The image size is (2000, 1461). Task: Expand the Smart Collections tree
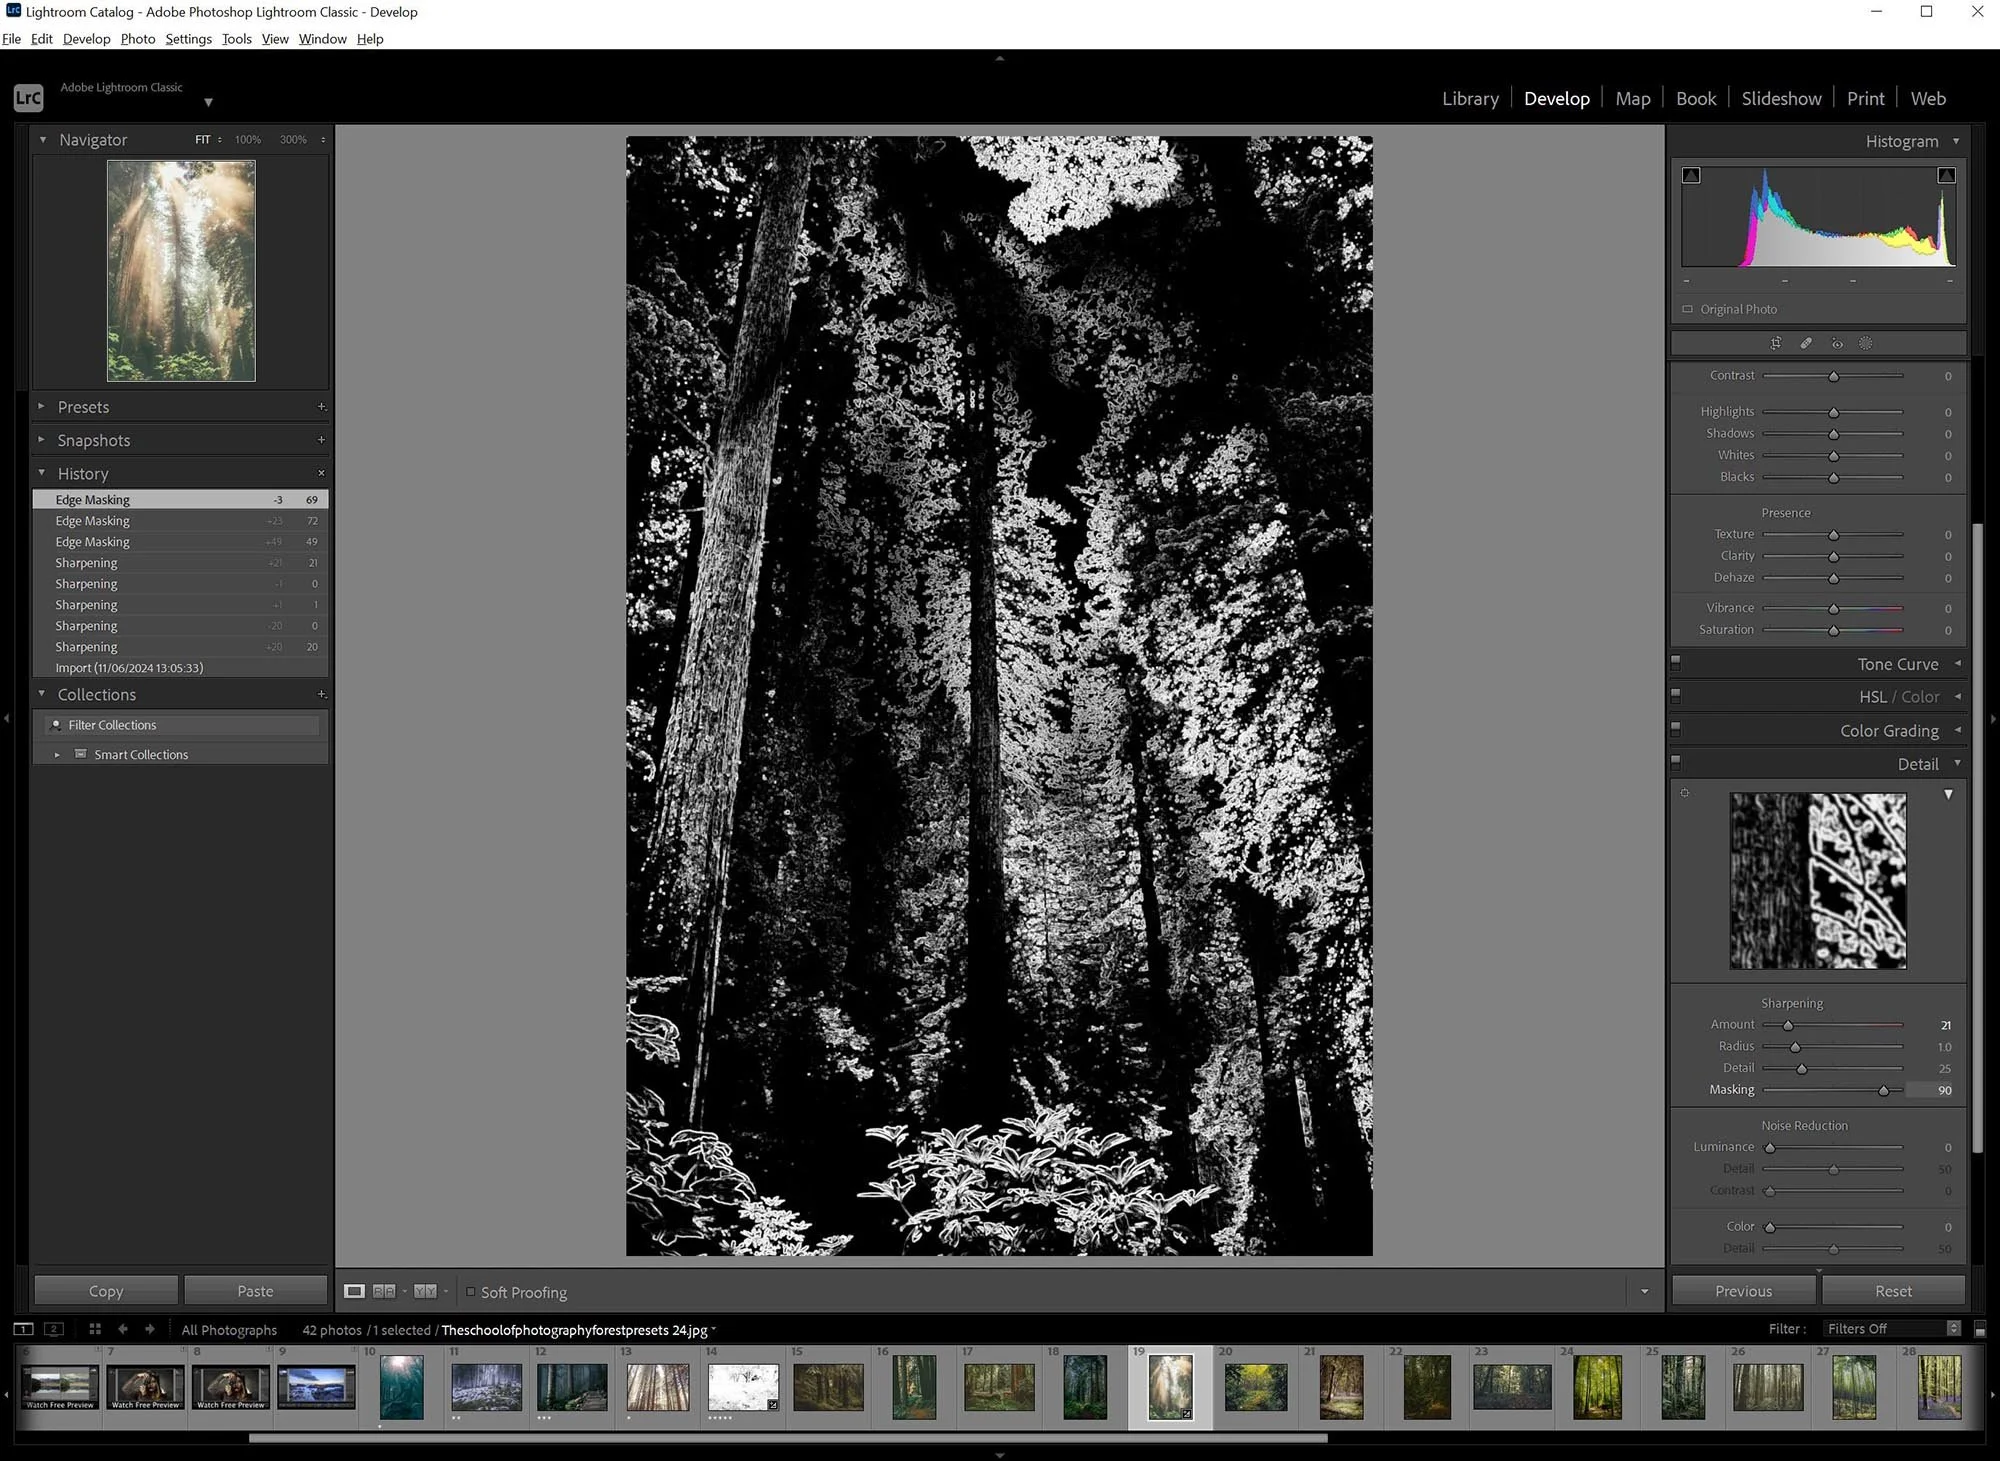(58, 754)
